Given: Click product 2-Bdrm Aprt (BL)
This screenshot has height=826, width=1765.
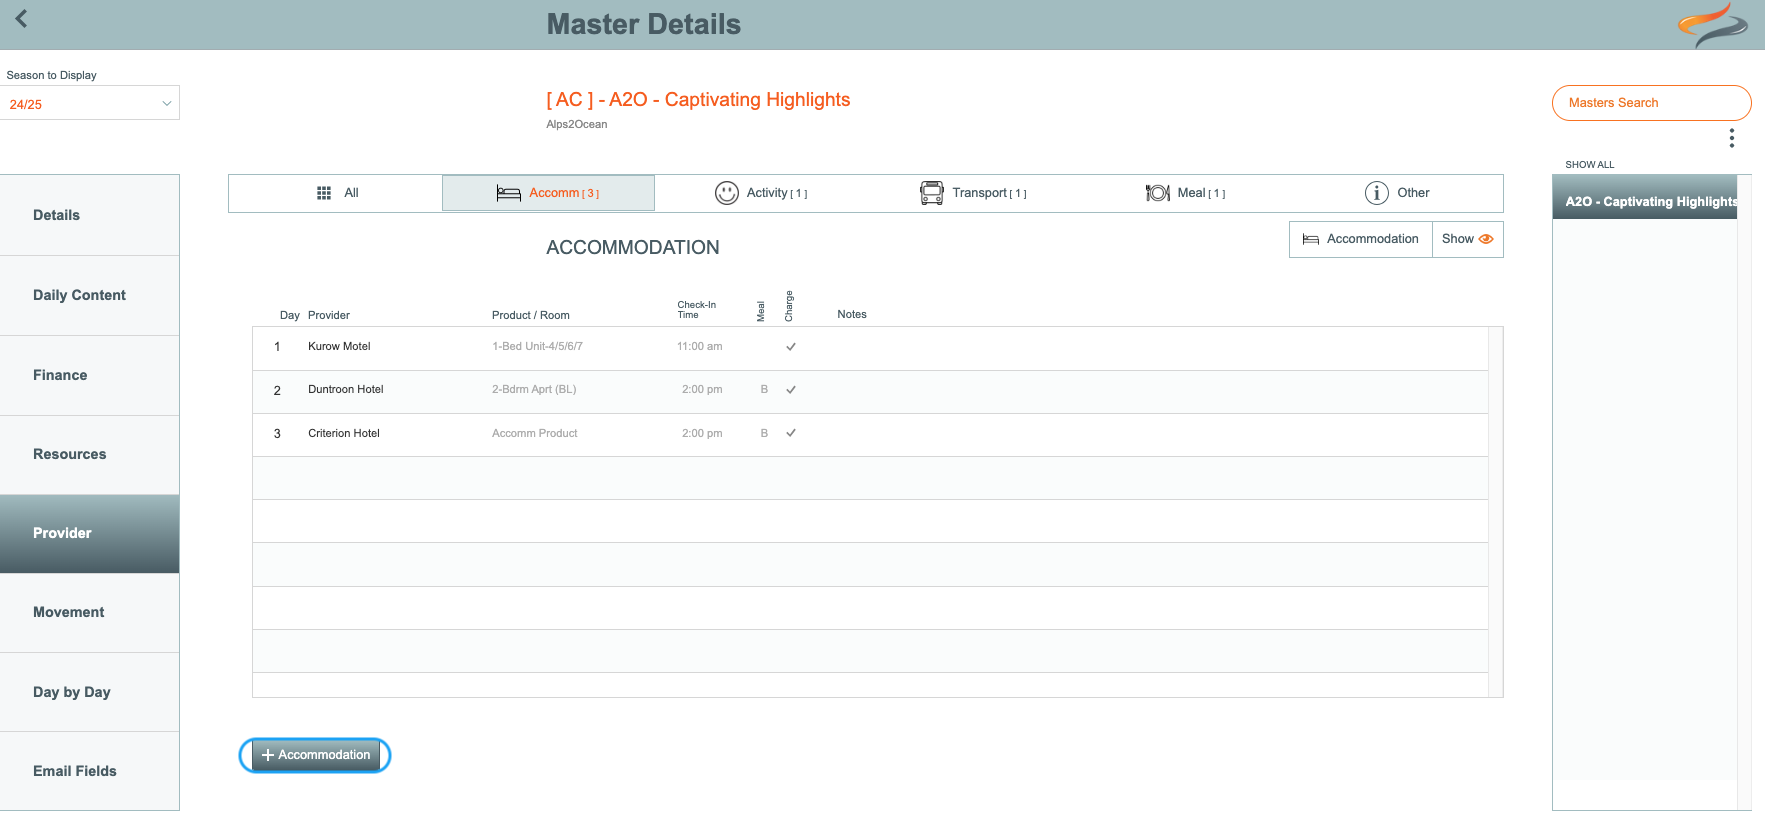Looking at the screenshot, I should (x=534, y=390).
